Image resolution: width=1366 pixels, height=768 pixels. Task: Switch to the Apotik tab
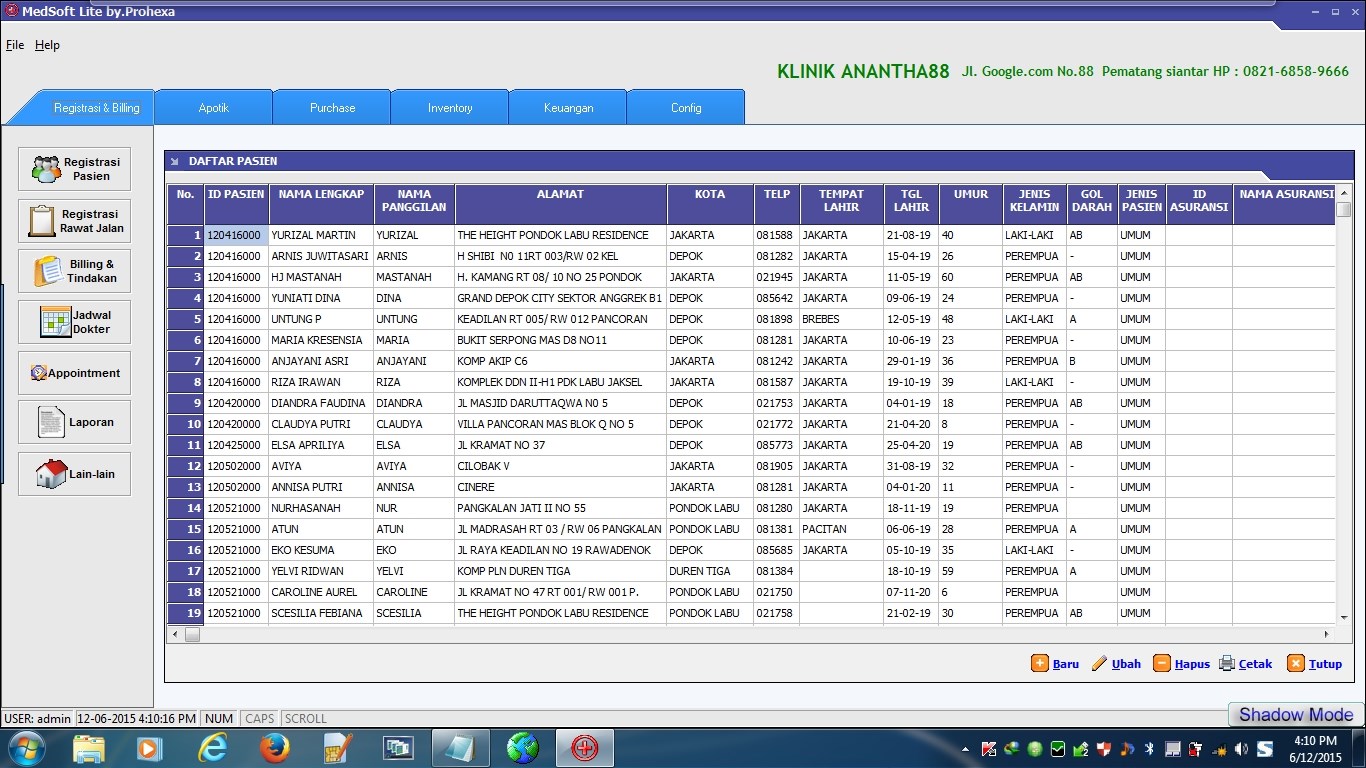click(213, 108)
